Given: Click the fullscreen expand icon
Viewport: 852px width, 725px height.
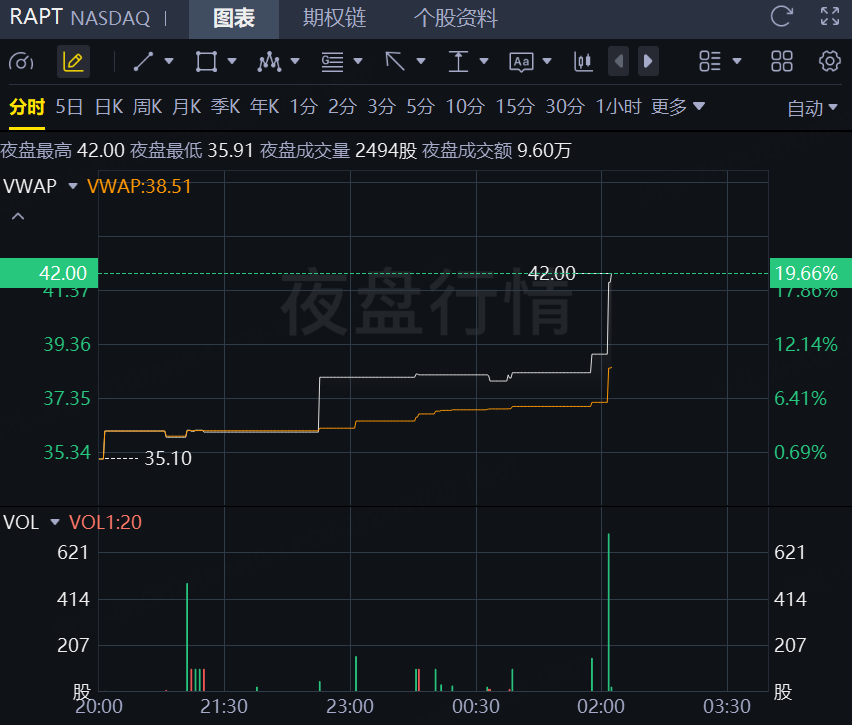Looking at the screenshot, I should pyautogui.click(x=830, y=16).
